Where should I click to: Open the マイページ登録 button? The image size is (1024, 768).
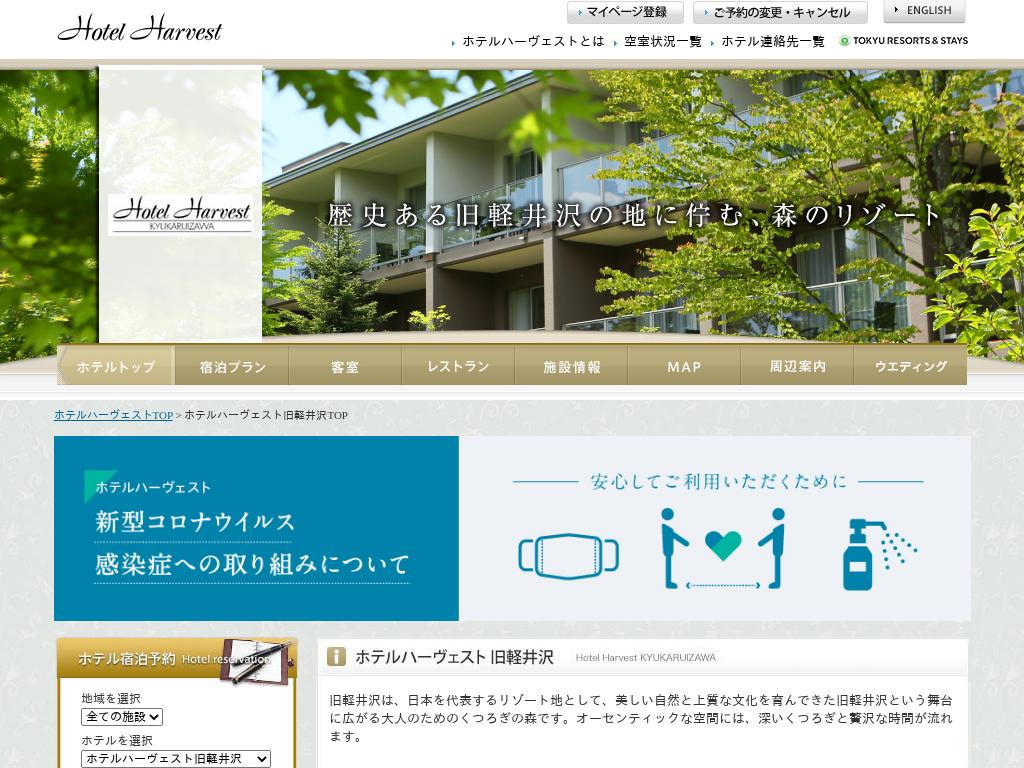click(x=625, y=12)
